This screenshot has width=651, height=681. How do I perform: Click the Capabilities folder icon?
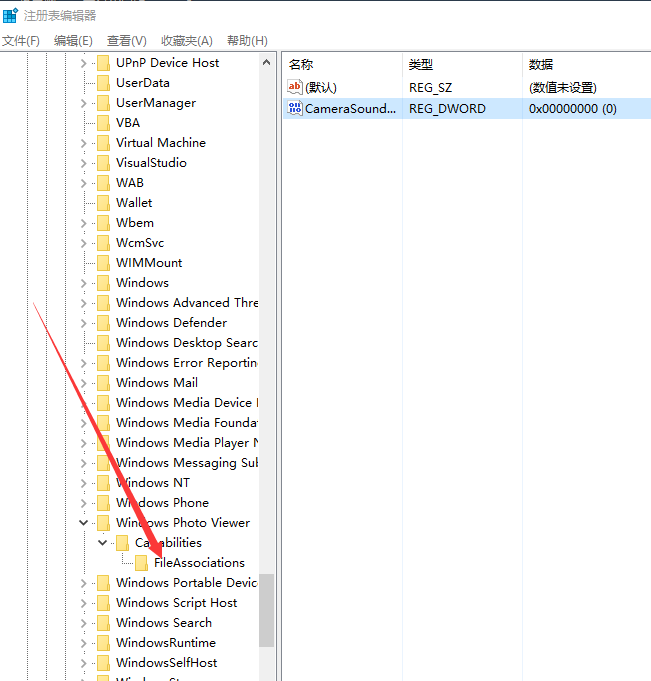coord(122,542)
